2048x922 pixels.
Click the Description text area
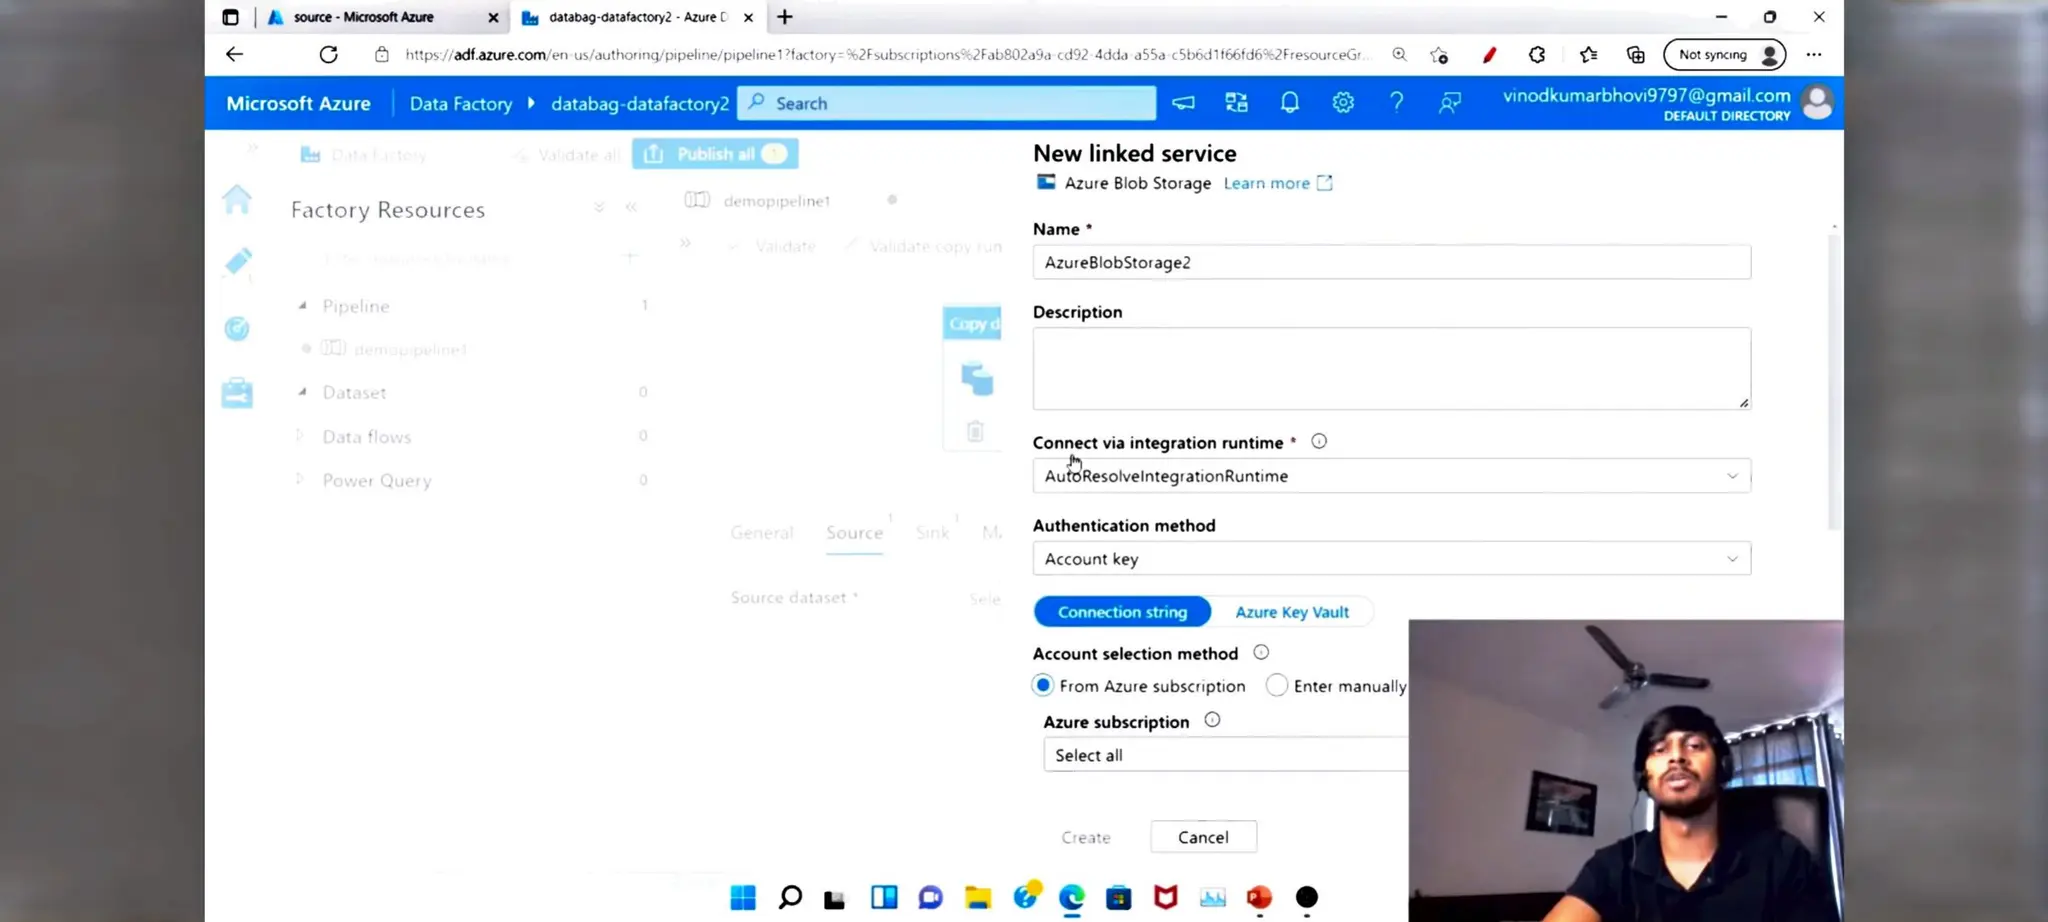click(1391, 368)
